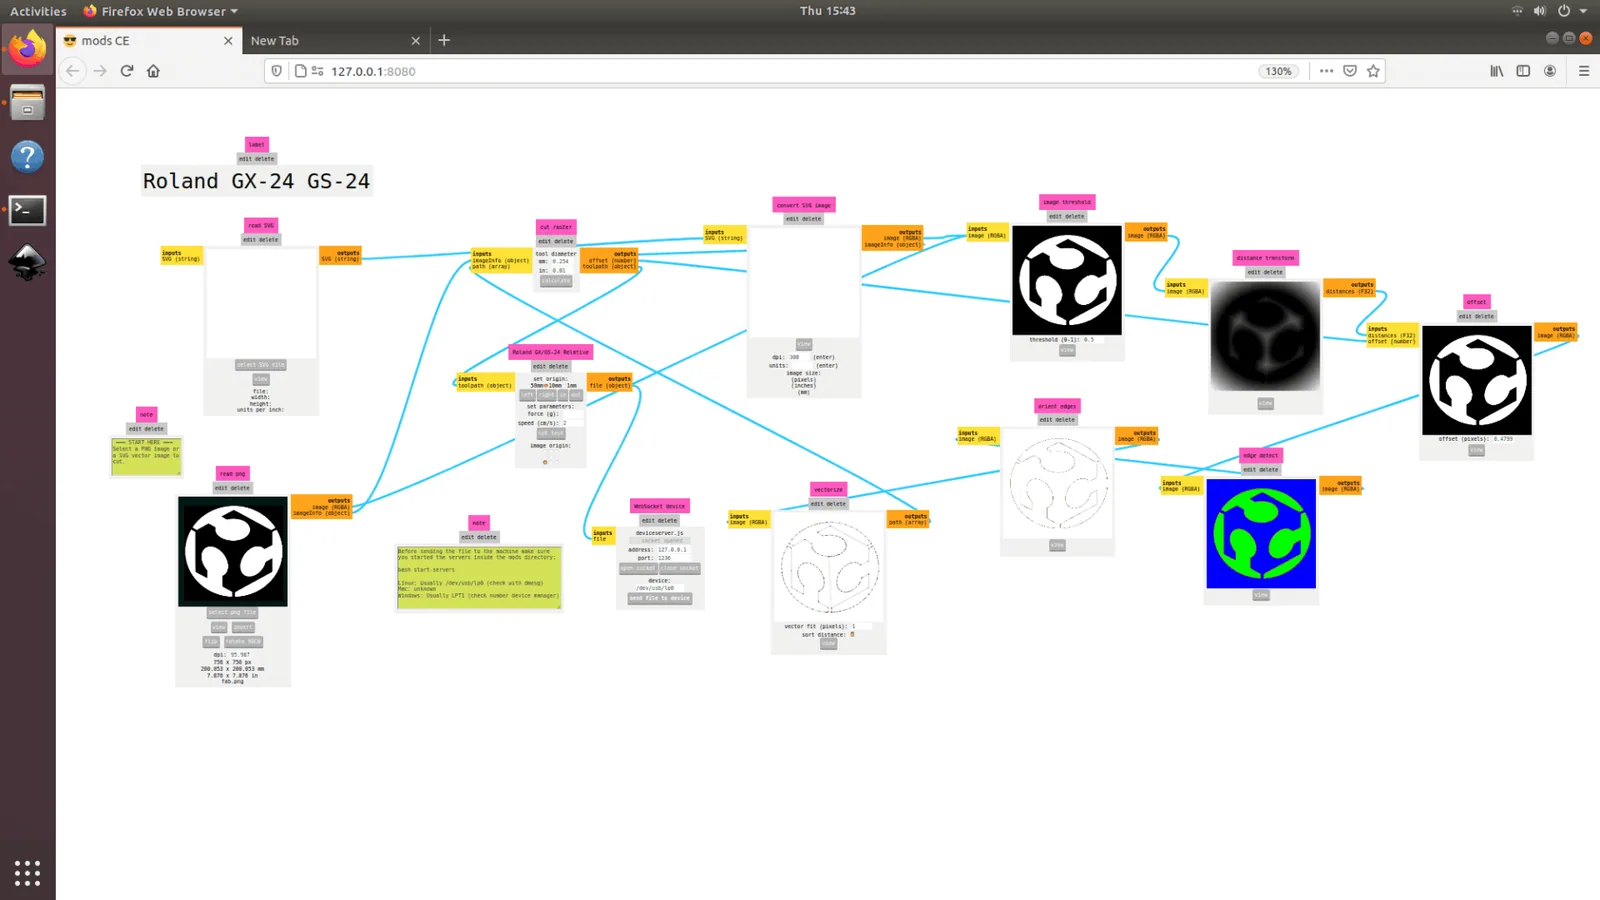
Task: Open the Firefox account icon
Action: tap(1550, 71)
